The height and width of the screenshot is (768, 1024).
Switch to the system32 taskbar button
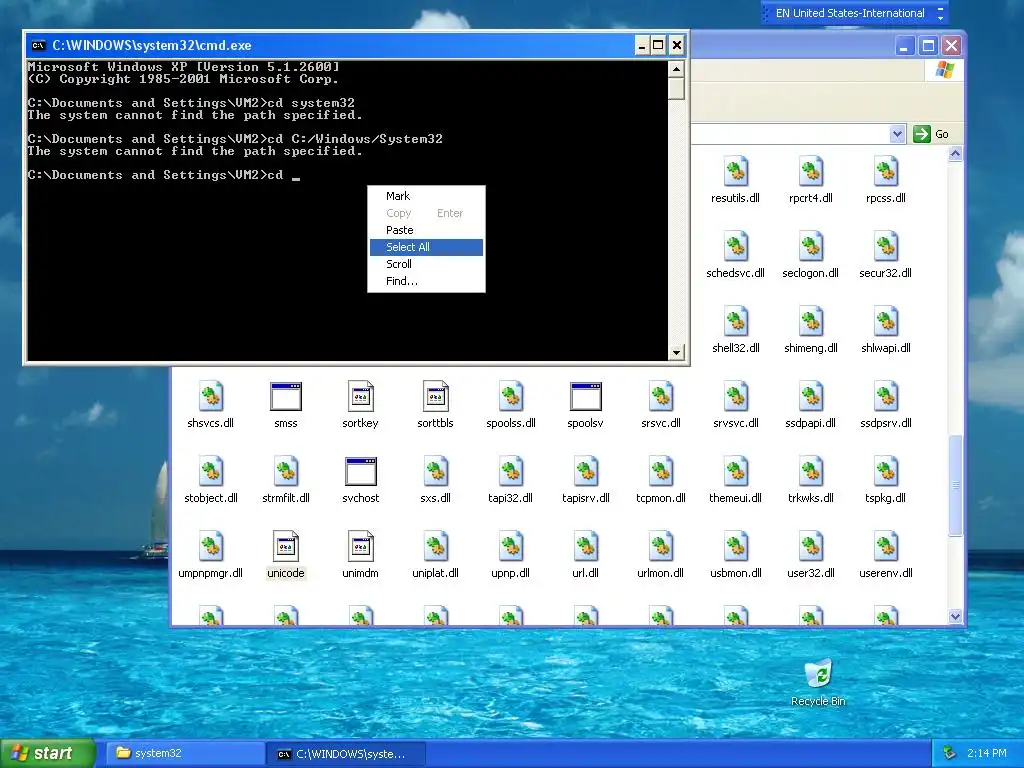point(185,754)
